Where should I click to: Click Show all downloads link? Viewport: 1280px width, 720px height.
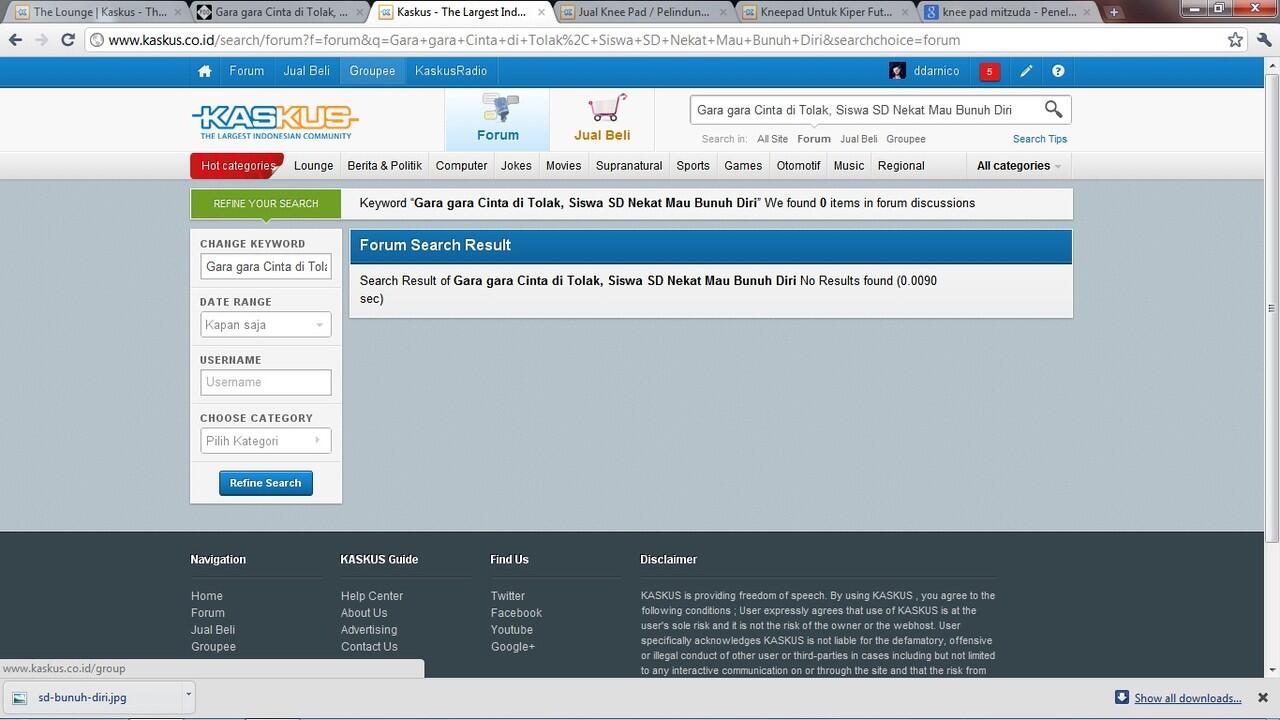click(1187, 698)
